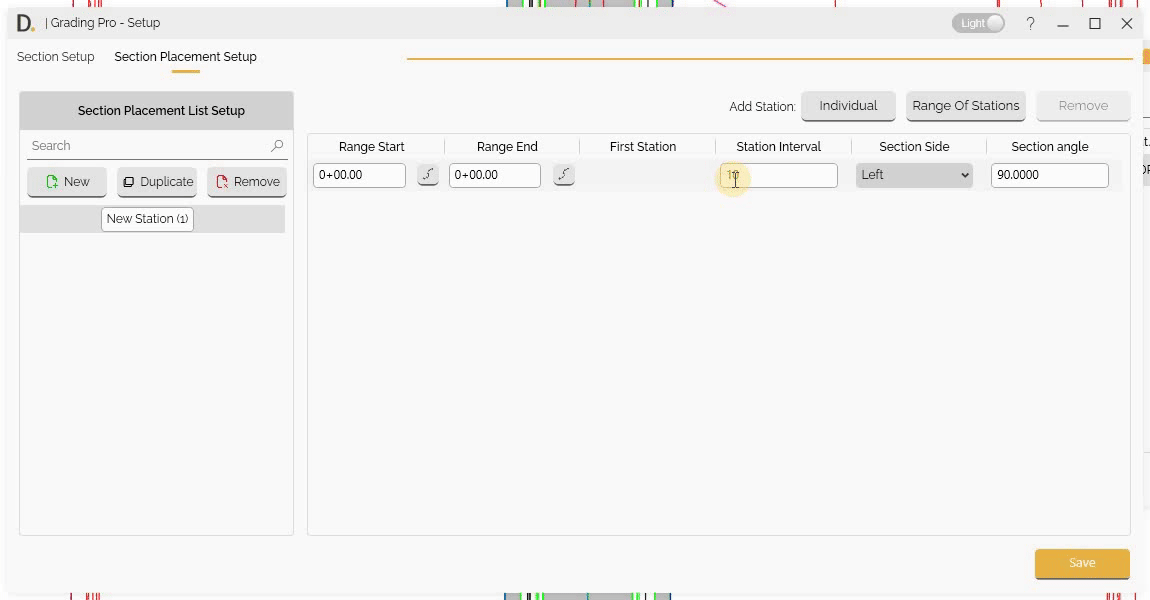This screenshot has height=600, width=1150.
Task: Click the Save button
Action: pos(1081,563)
